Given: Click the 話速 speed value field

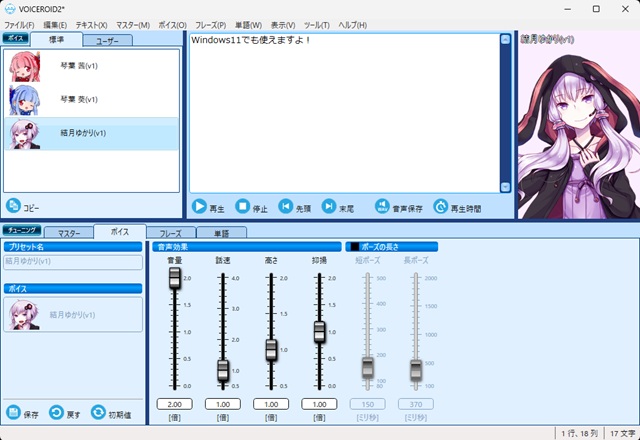Looking at the screenshot, I should [223, 404].
